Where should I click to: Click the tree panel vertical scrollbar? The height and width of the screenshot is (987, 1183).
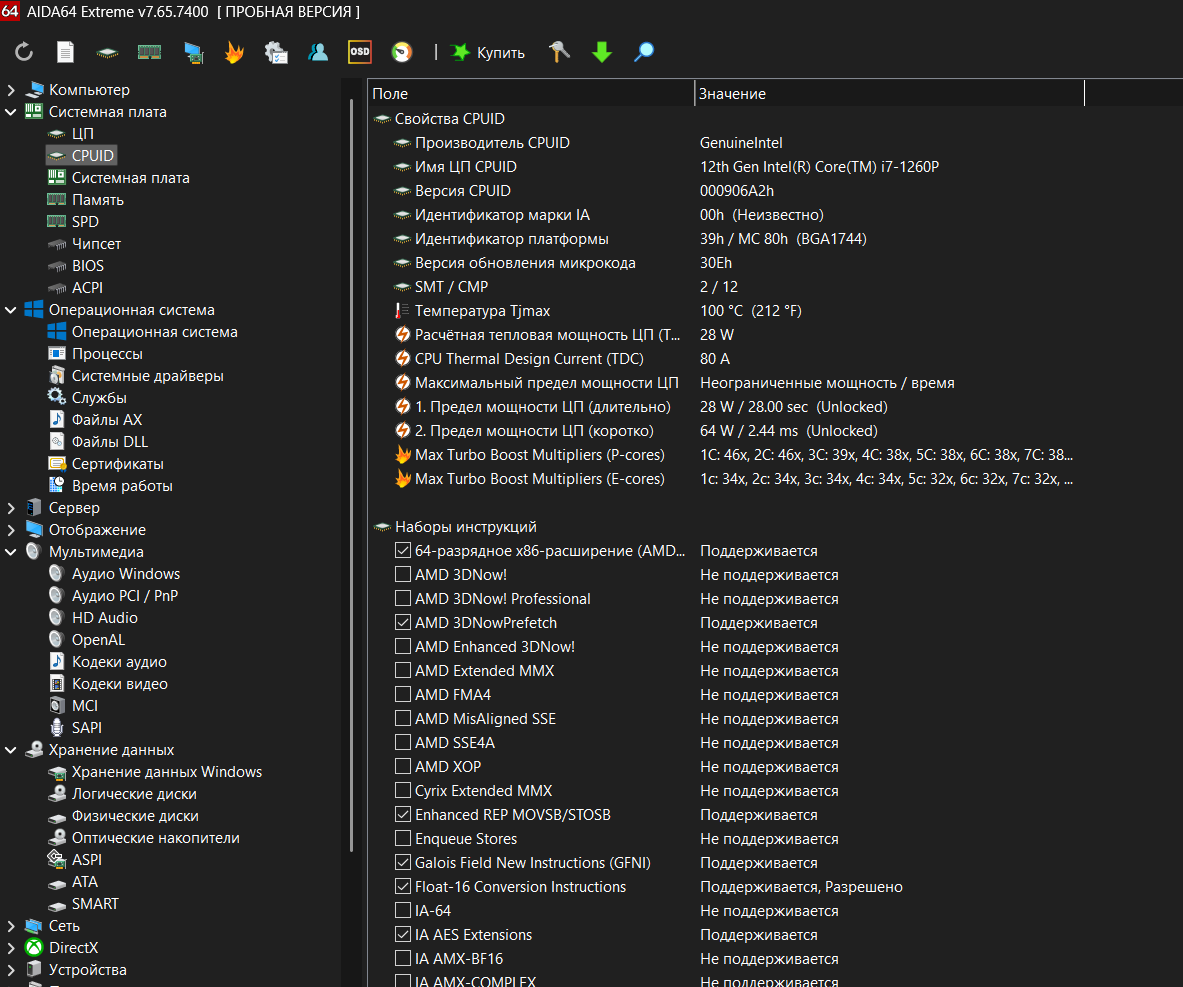coord(352,475)
